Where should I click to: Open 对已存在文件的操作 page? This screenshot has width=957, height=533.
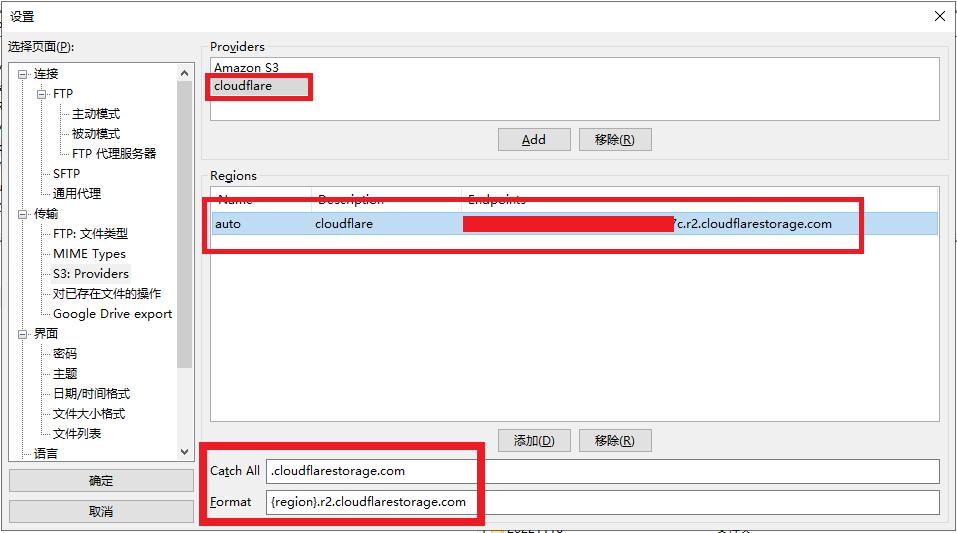click(107, 294)
